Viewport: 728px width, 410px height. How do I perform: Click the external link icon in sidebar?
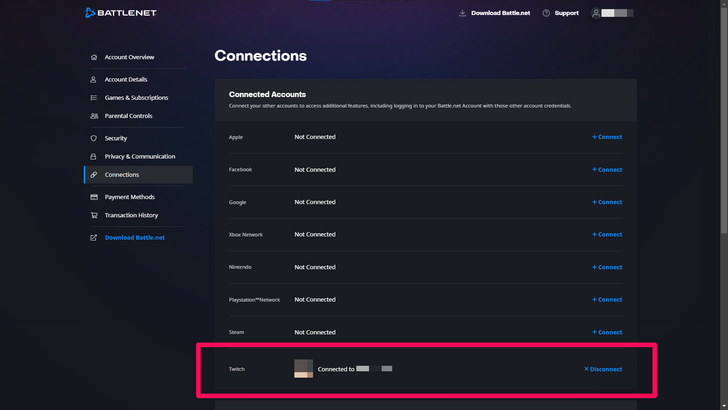(x=93, y=237)
